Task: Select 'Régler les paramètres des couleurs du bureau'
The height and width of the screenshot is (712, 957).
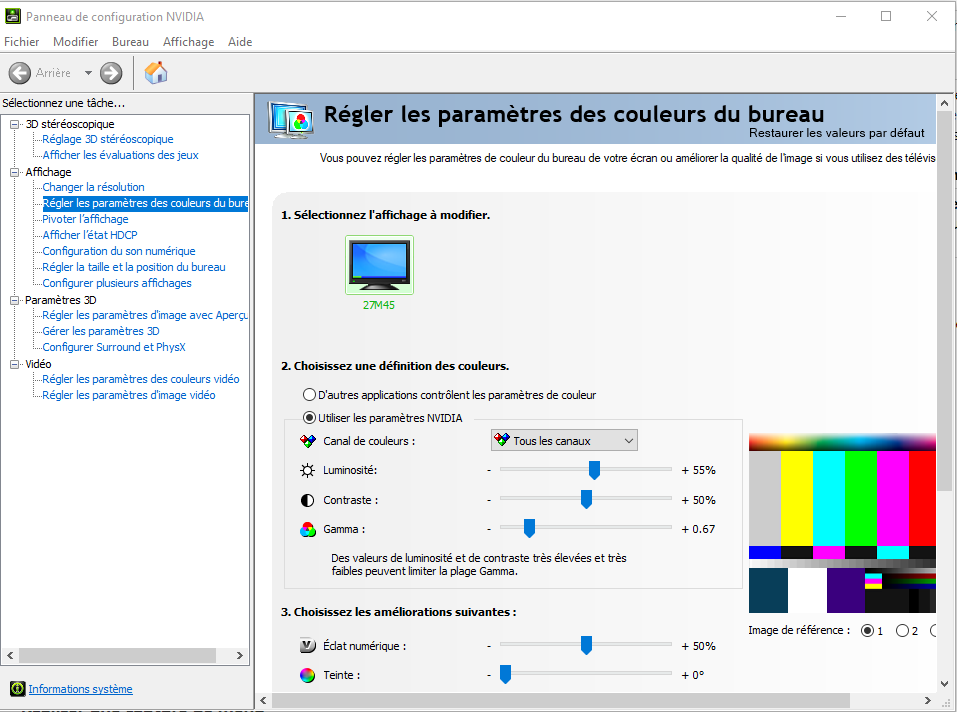Action: 145,203
